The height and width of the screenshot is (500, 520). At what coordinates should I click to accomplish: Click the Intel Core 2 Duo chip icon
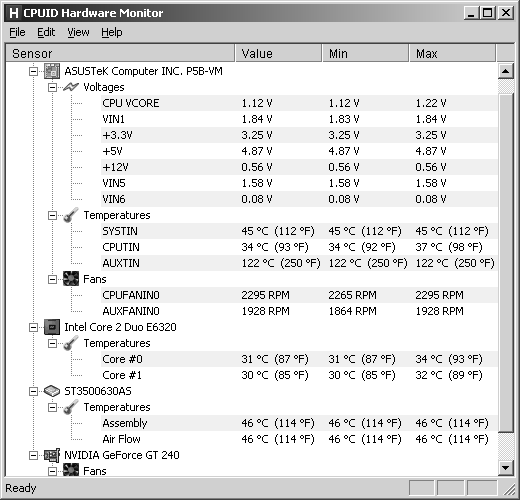coord(52,327)
